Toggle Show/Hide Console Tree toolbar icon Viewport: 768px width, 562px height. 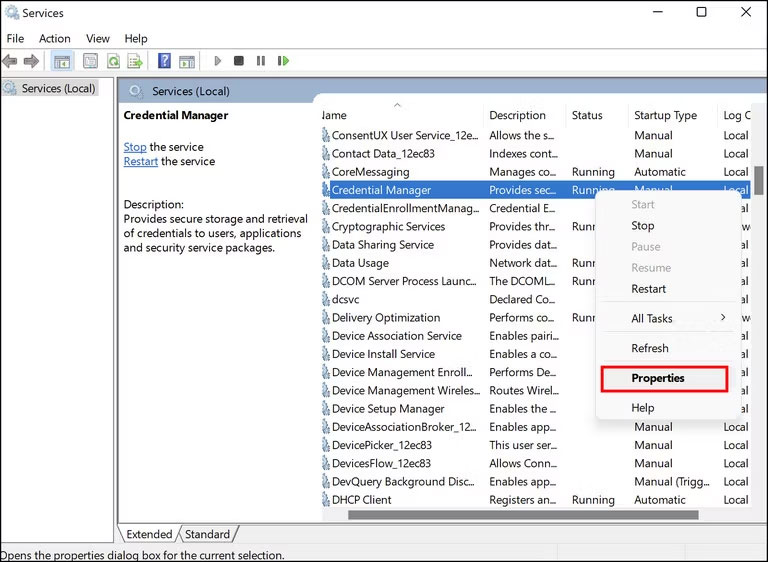tap(62, 61)
